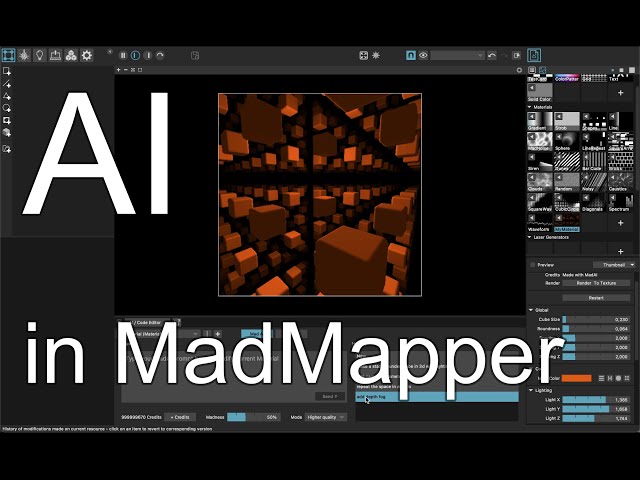Image resolution: width=640 pixels, height=480 pixels.
Task: Select the Clouds material thumbnail
Action: pyautogui.click(x=540, y=182)
